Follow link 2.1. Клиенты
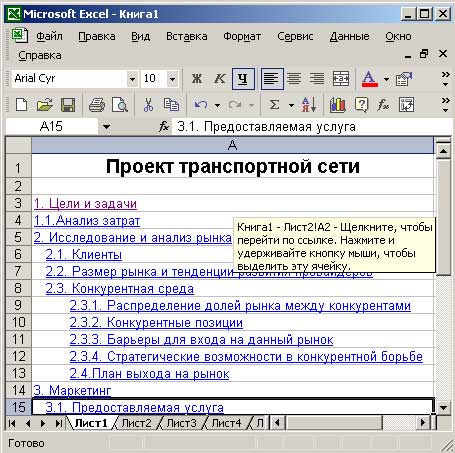 point(84,254)
